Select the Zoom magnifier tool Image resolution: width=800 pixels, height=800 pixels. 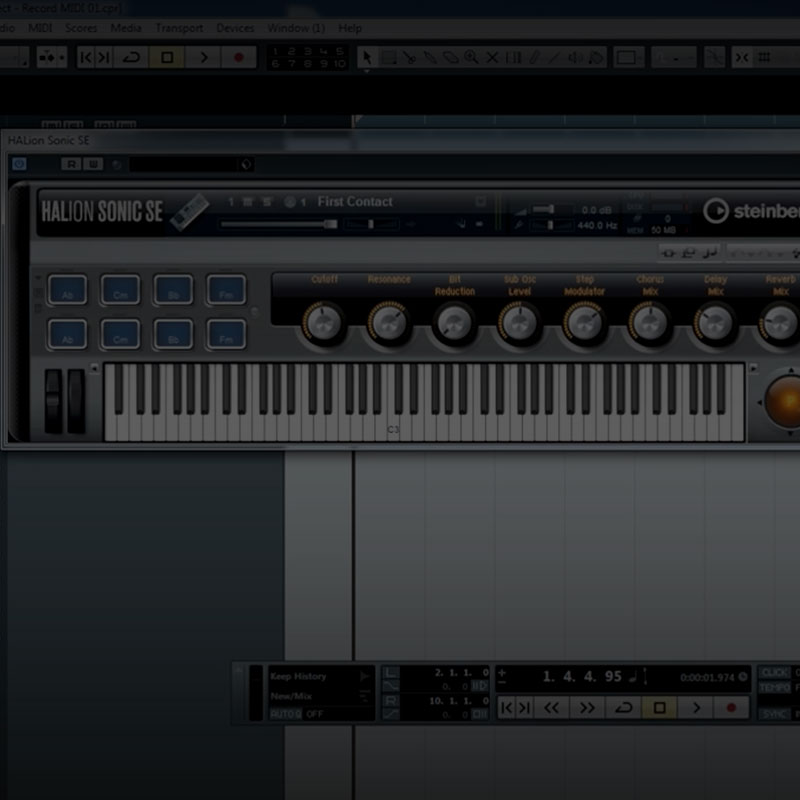(x=471, y=57)
